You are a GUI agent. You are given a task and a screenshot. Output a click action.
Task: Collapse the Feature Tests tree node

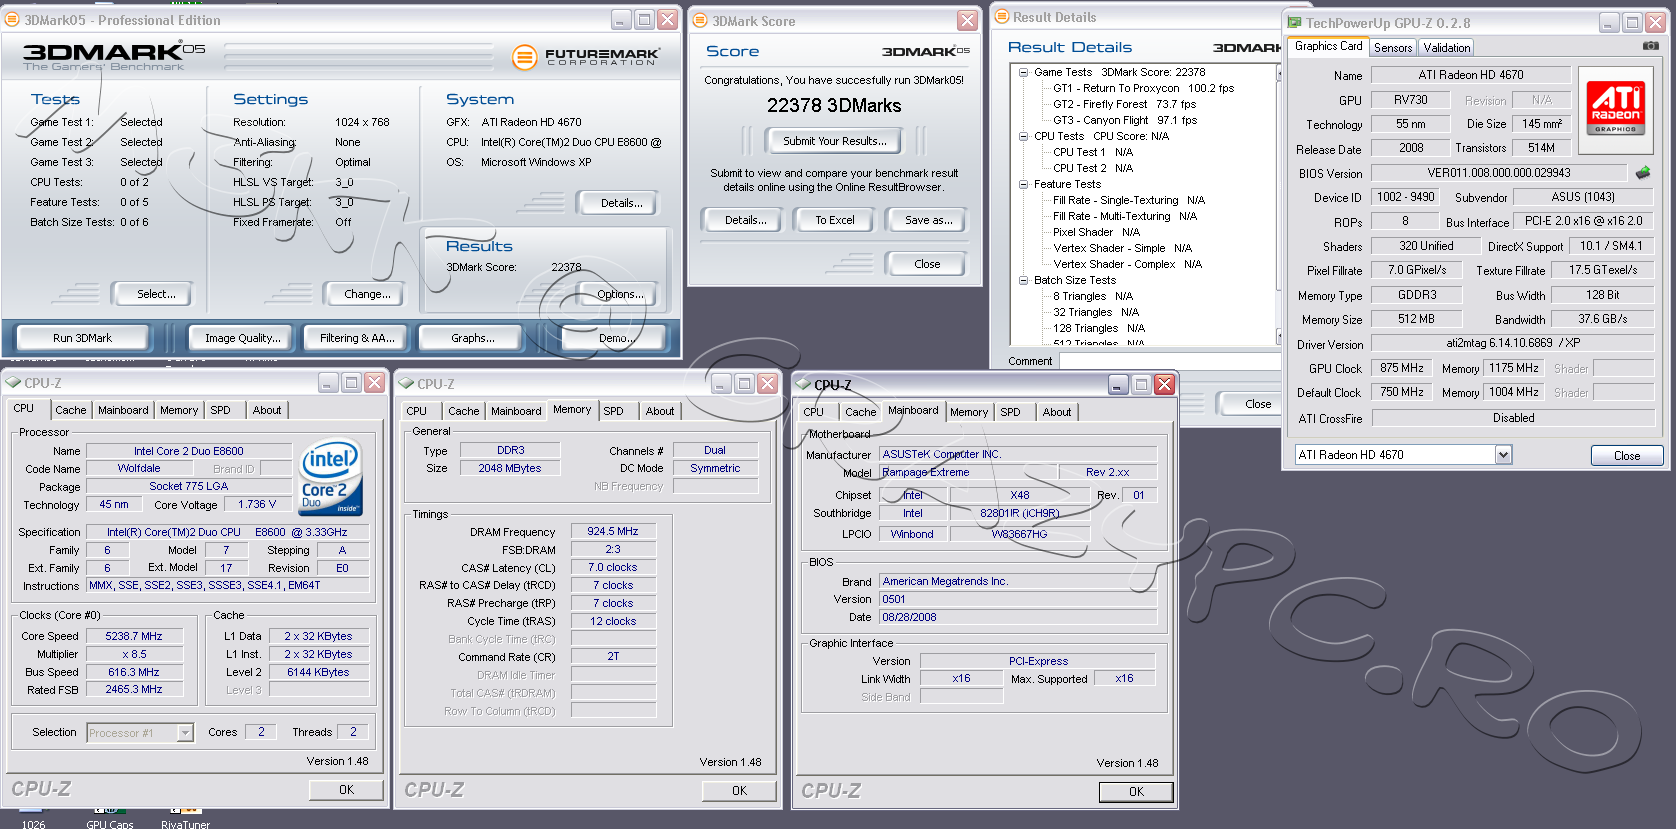[x=1023, y=184]
